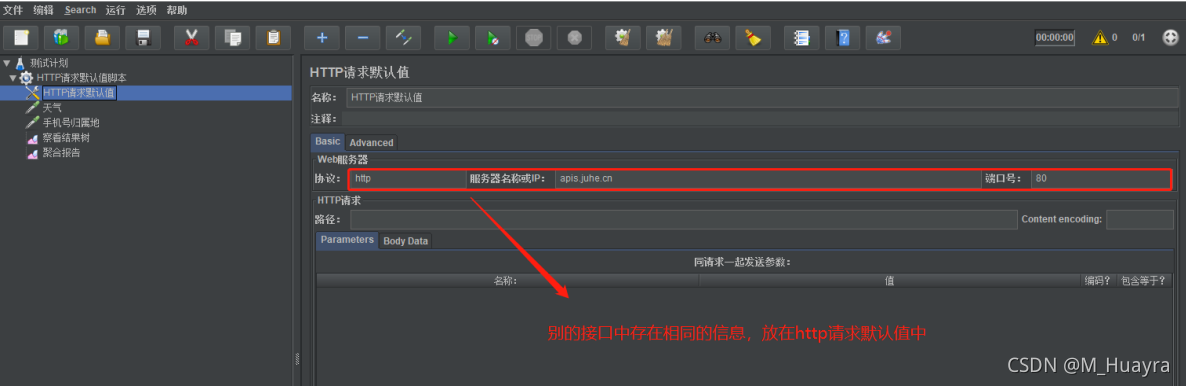1186x387 pixels.
Task: Click the Toggle enable/disable toolbar icon
Action: [x=404, y=38]
